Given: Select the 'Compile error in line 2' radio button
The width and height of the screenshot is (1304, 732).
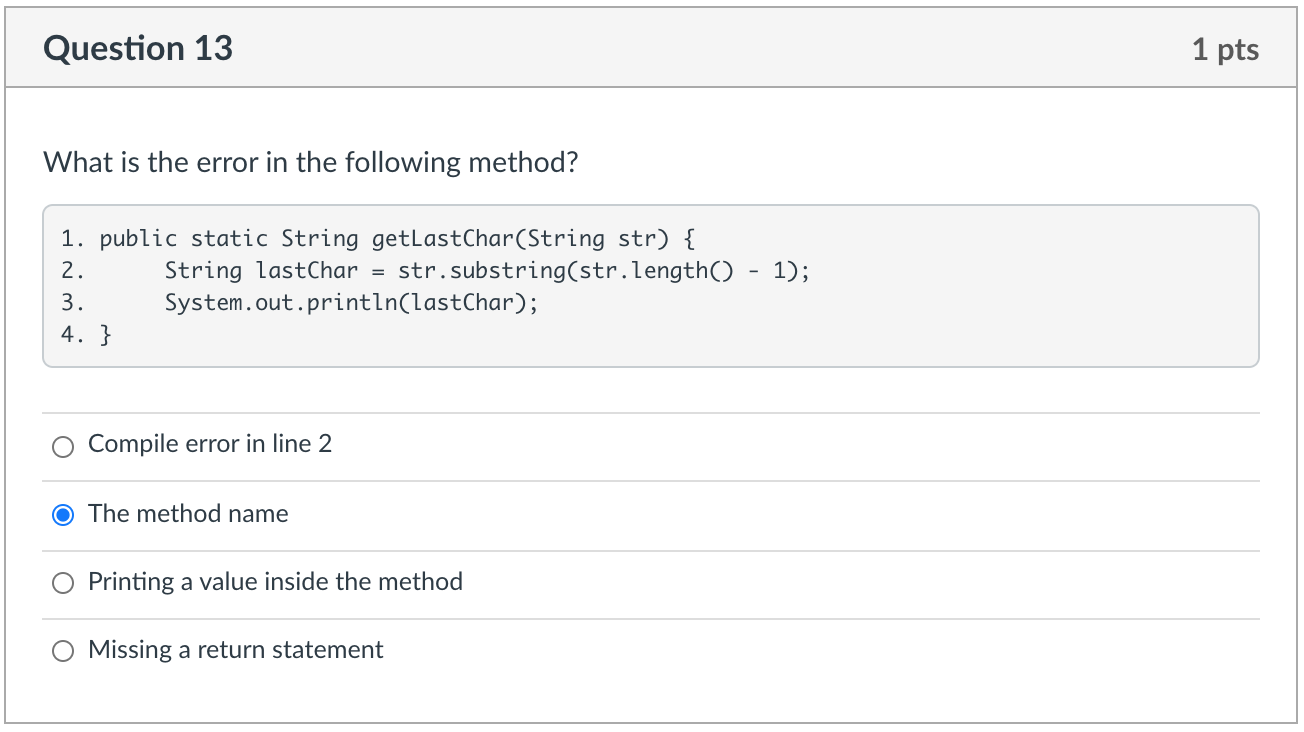Looking at the screenshot, I should click(63, 447).
